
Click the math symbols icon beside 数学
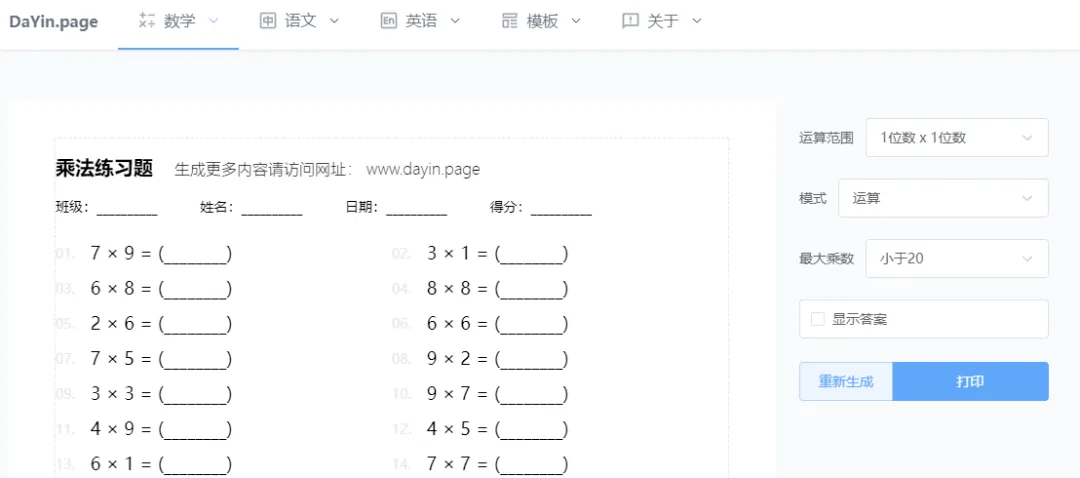(147, 21)
